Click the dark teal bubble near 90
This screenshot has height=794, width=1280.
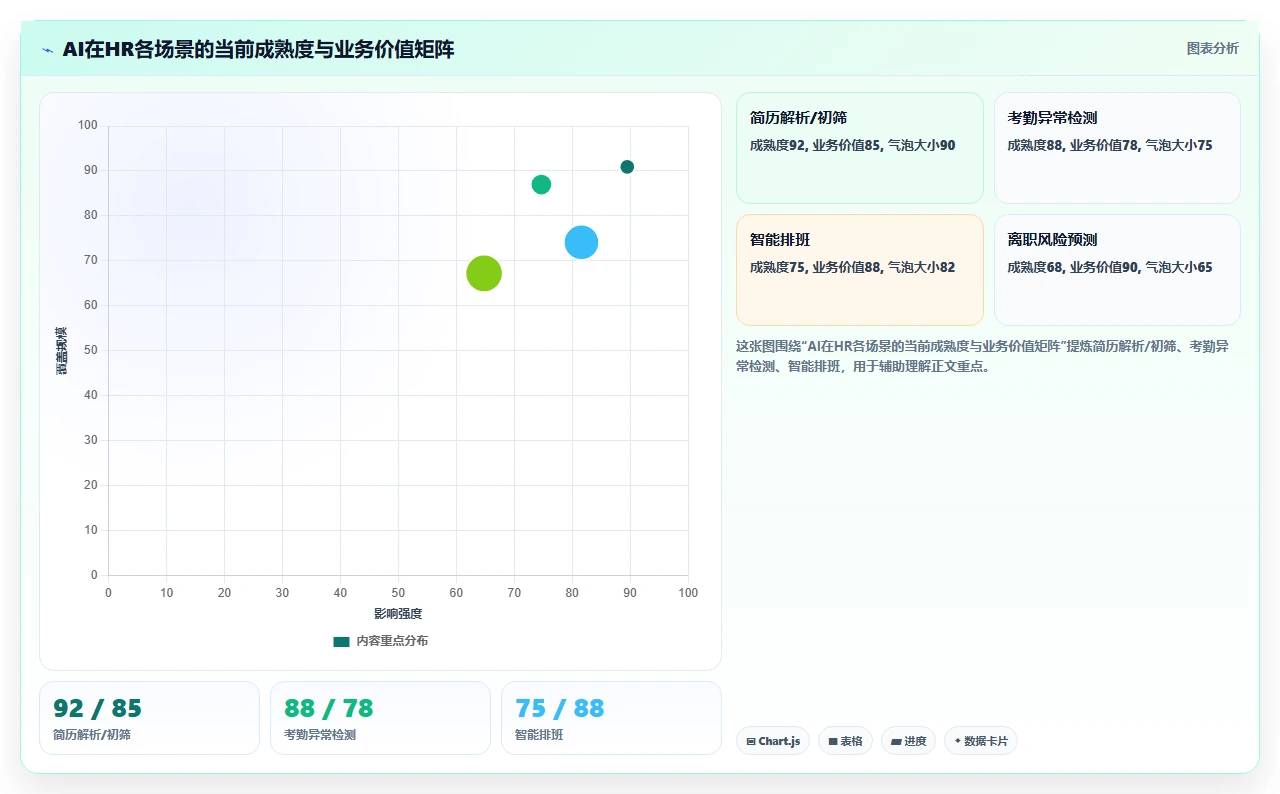627,167
